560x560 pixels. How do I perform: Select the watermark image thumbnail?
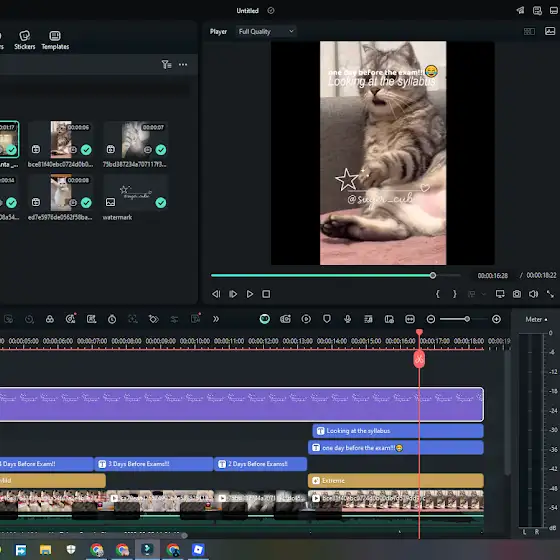(136, 193)
